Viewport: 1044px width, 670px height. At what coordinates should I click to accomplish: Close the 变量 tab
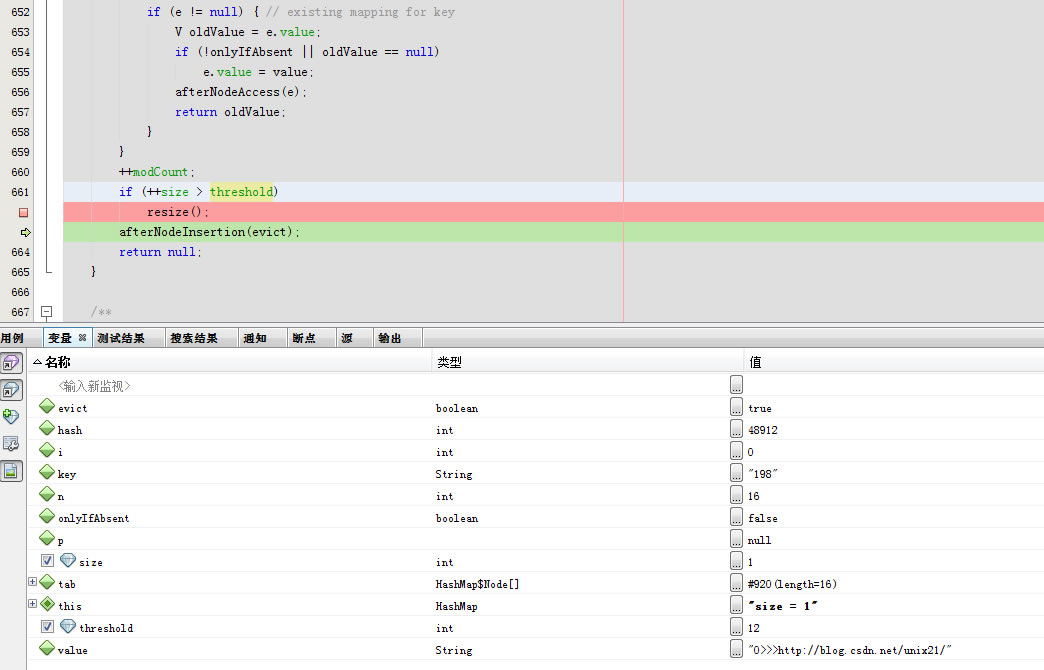pos(83,338)
